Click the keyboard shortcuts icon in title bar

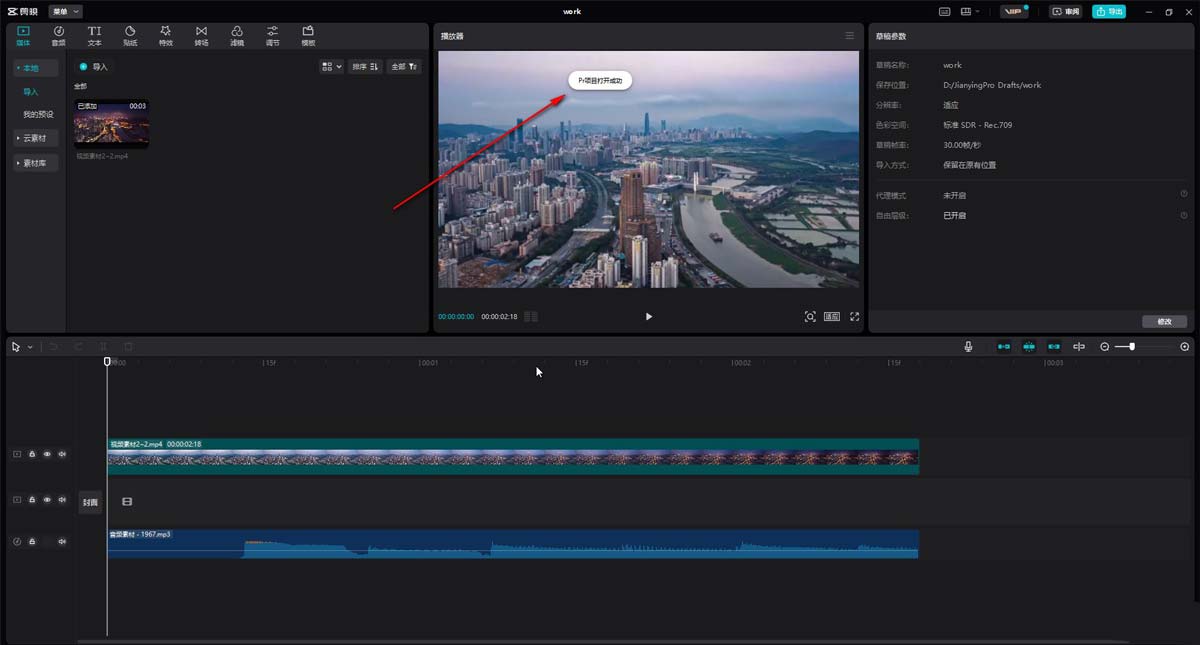coord(945,12)
